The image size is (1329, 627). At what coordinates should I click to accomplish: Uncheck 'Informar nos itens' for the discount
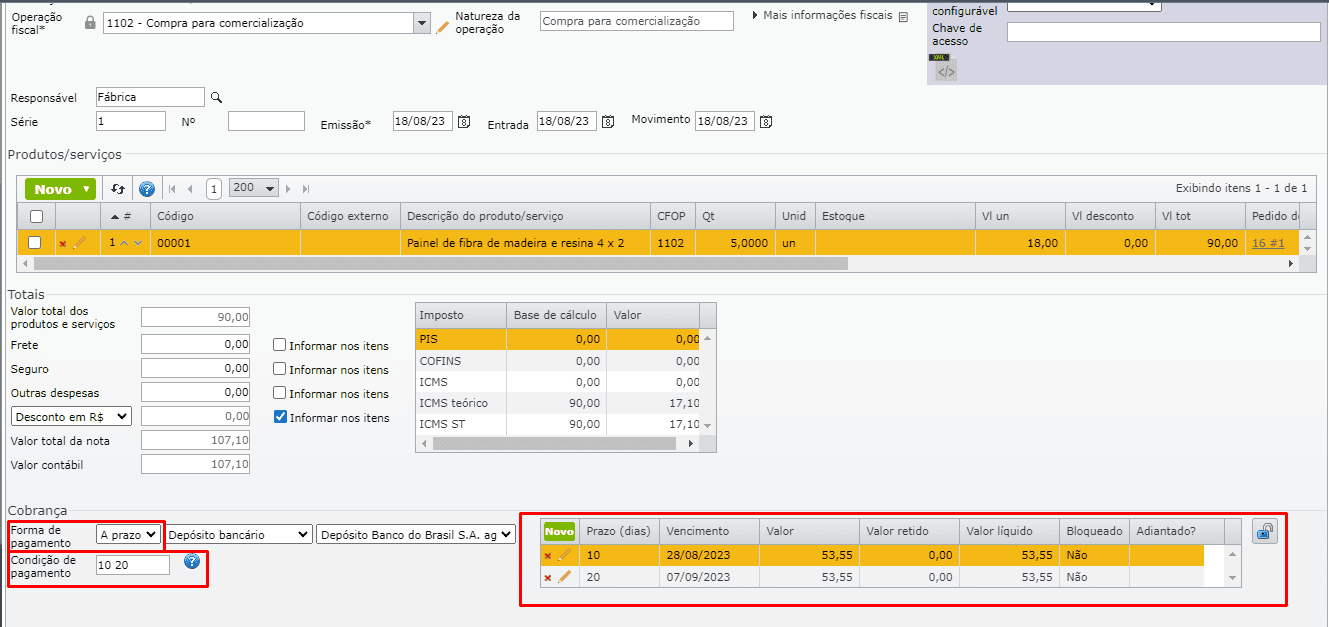click(280, 417)
